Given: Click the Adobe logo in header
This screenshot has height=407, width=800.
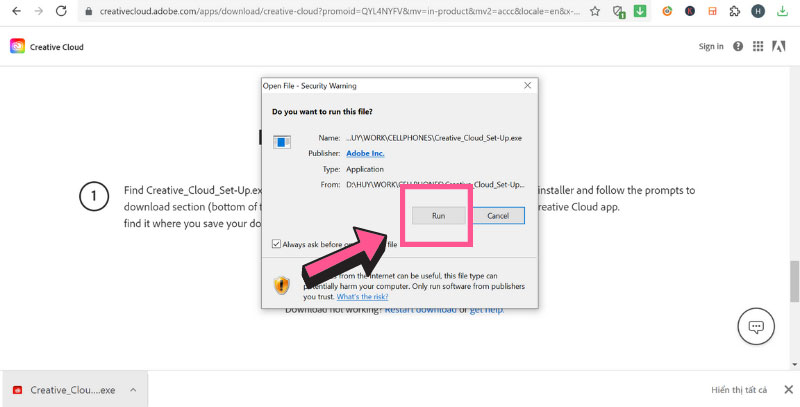Looking at the screenshot, I should (x=779, y=46).
